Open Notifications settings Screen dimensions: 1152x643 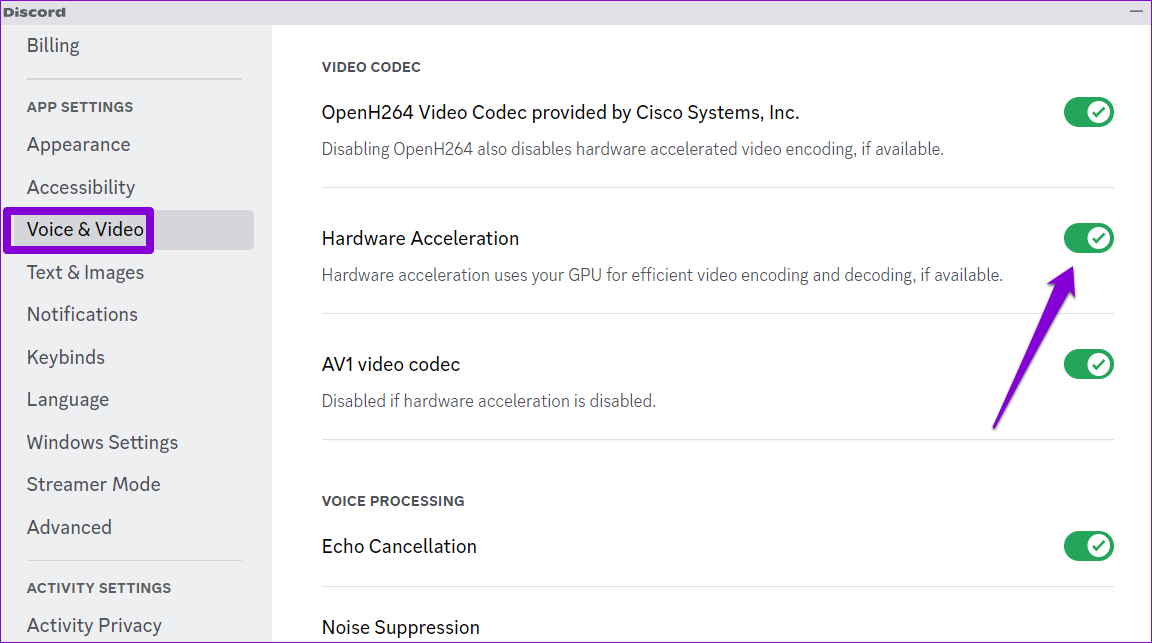(x=82, y=314)
